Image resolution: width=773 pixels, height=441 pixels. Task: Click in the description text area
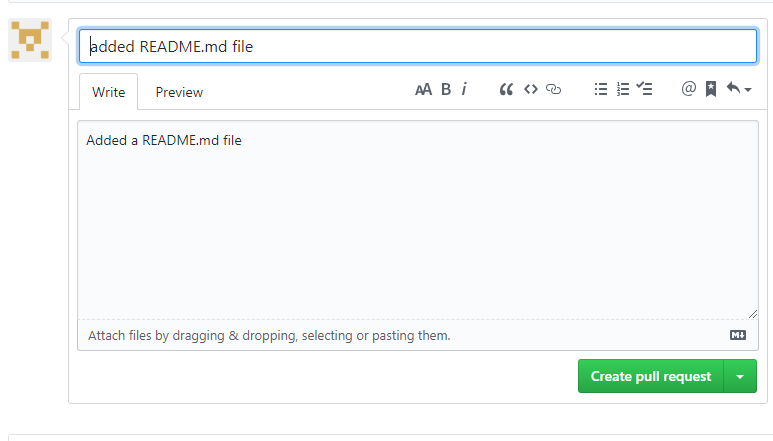tap(418, 220)
